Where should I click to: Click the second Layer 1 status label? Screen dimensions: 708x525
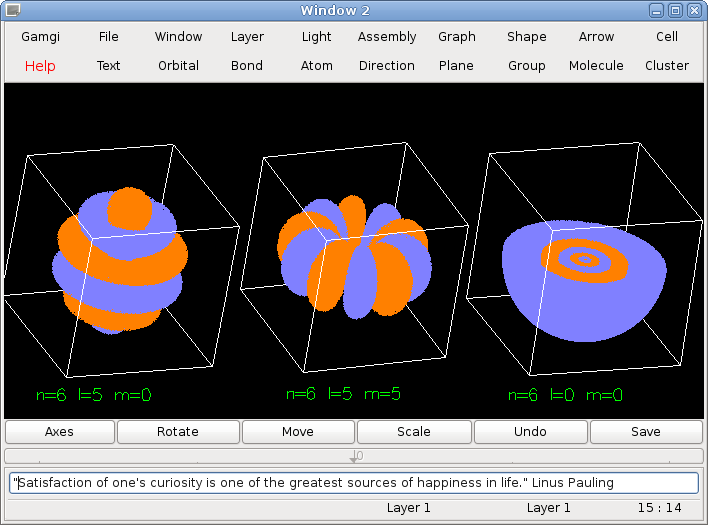549,508
